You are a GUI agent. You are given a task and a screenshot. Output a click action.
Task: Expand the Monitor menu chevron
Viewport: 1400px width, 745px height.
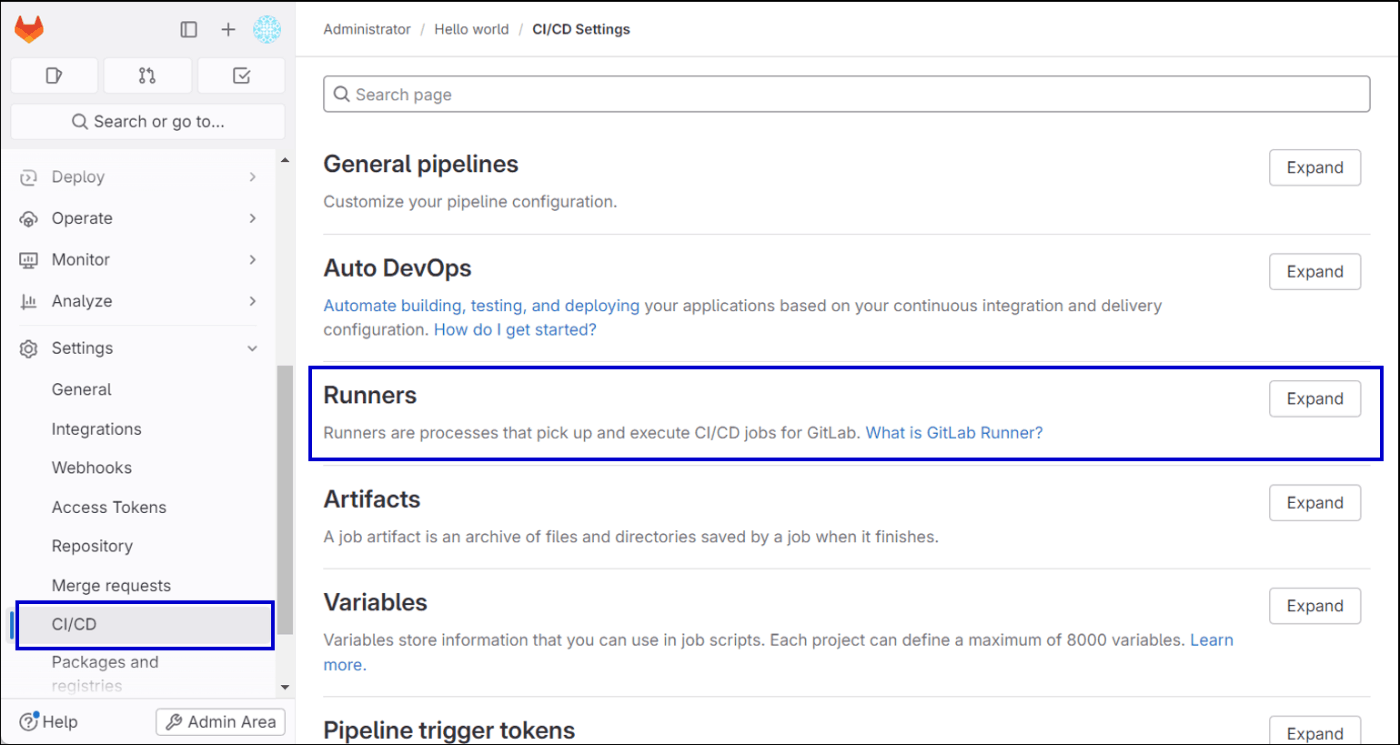point(252,259)
